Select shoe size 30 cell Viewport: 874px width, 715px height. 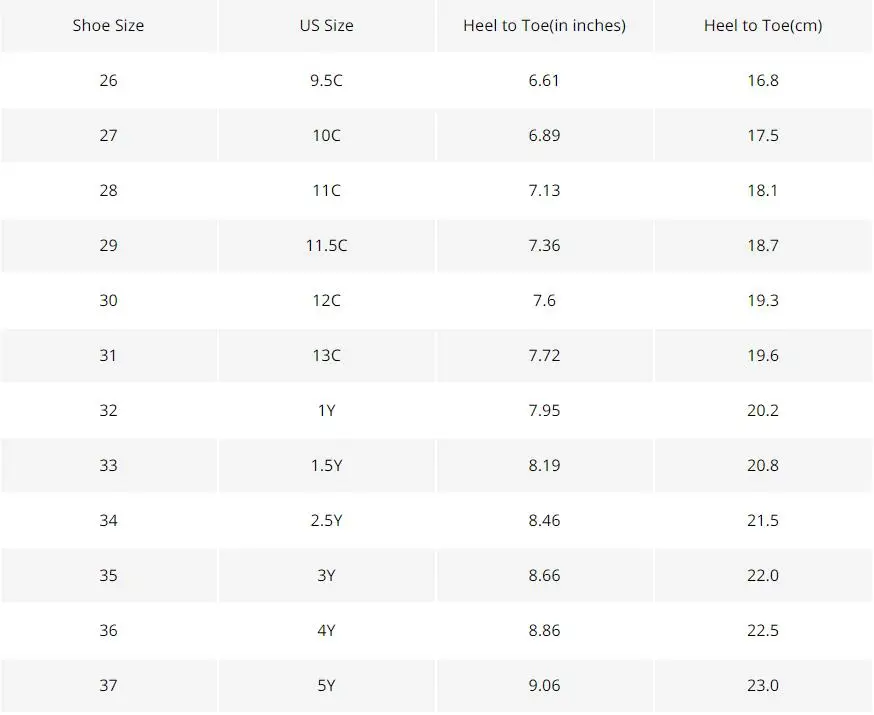[108, 300]
